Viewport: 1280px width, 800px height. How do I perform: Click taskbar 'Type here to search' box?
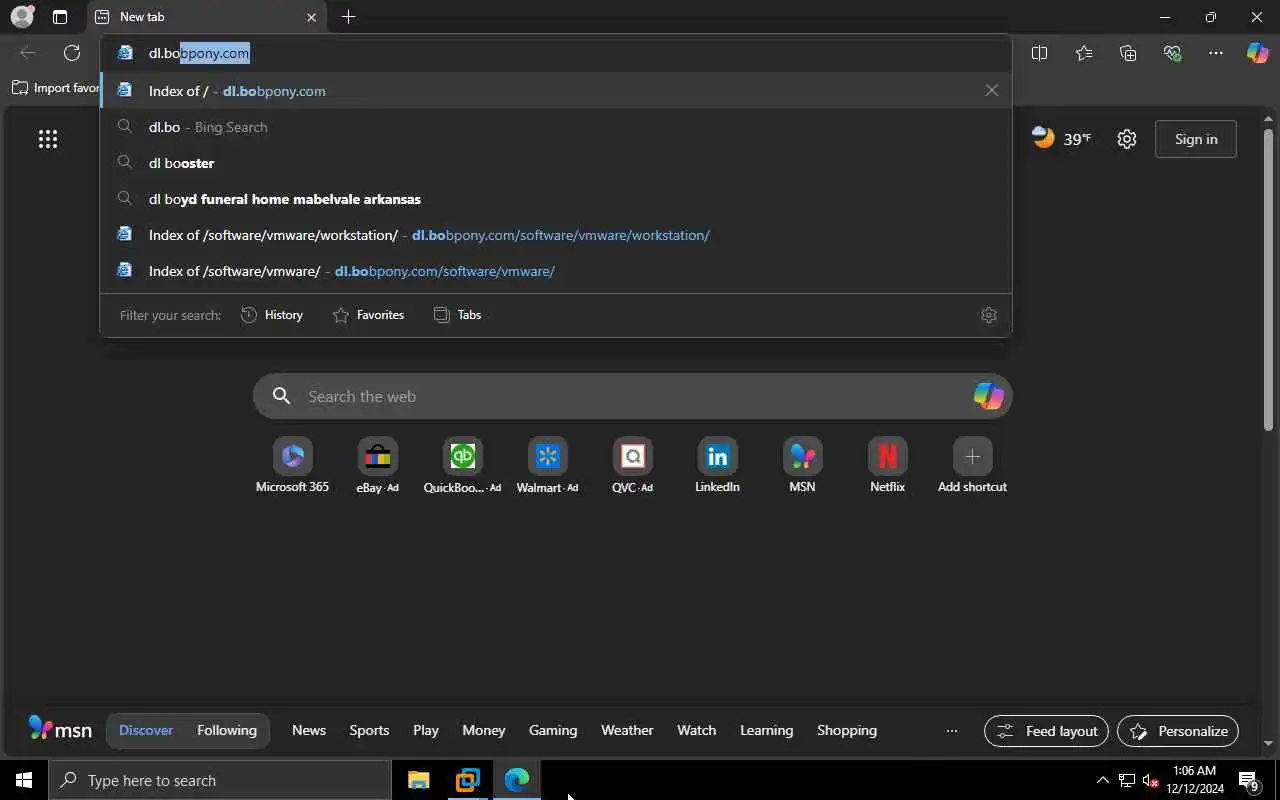[x=220, y=780]
